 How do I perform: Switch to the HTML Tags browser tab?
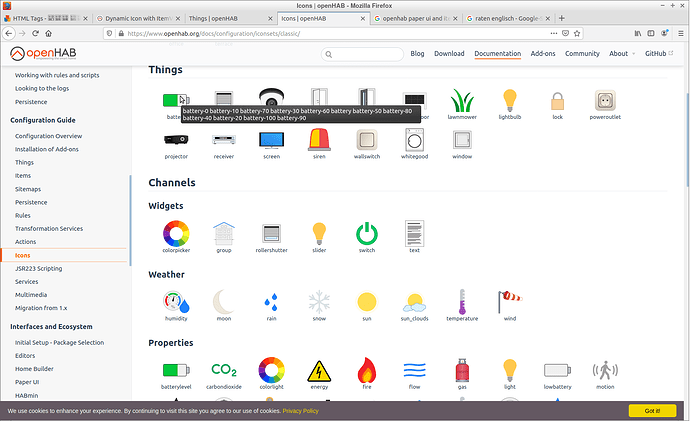pyautogui.click(x=46, y=18)
